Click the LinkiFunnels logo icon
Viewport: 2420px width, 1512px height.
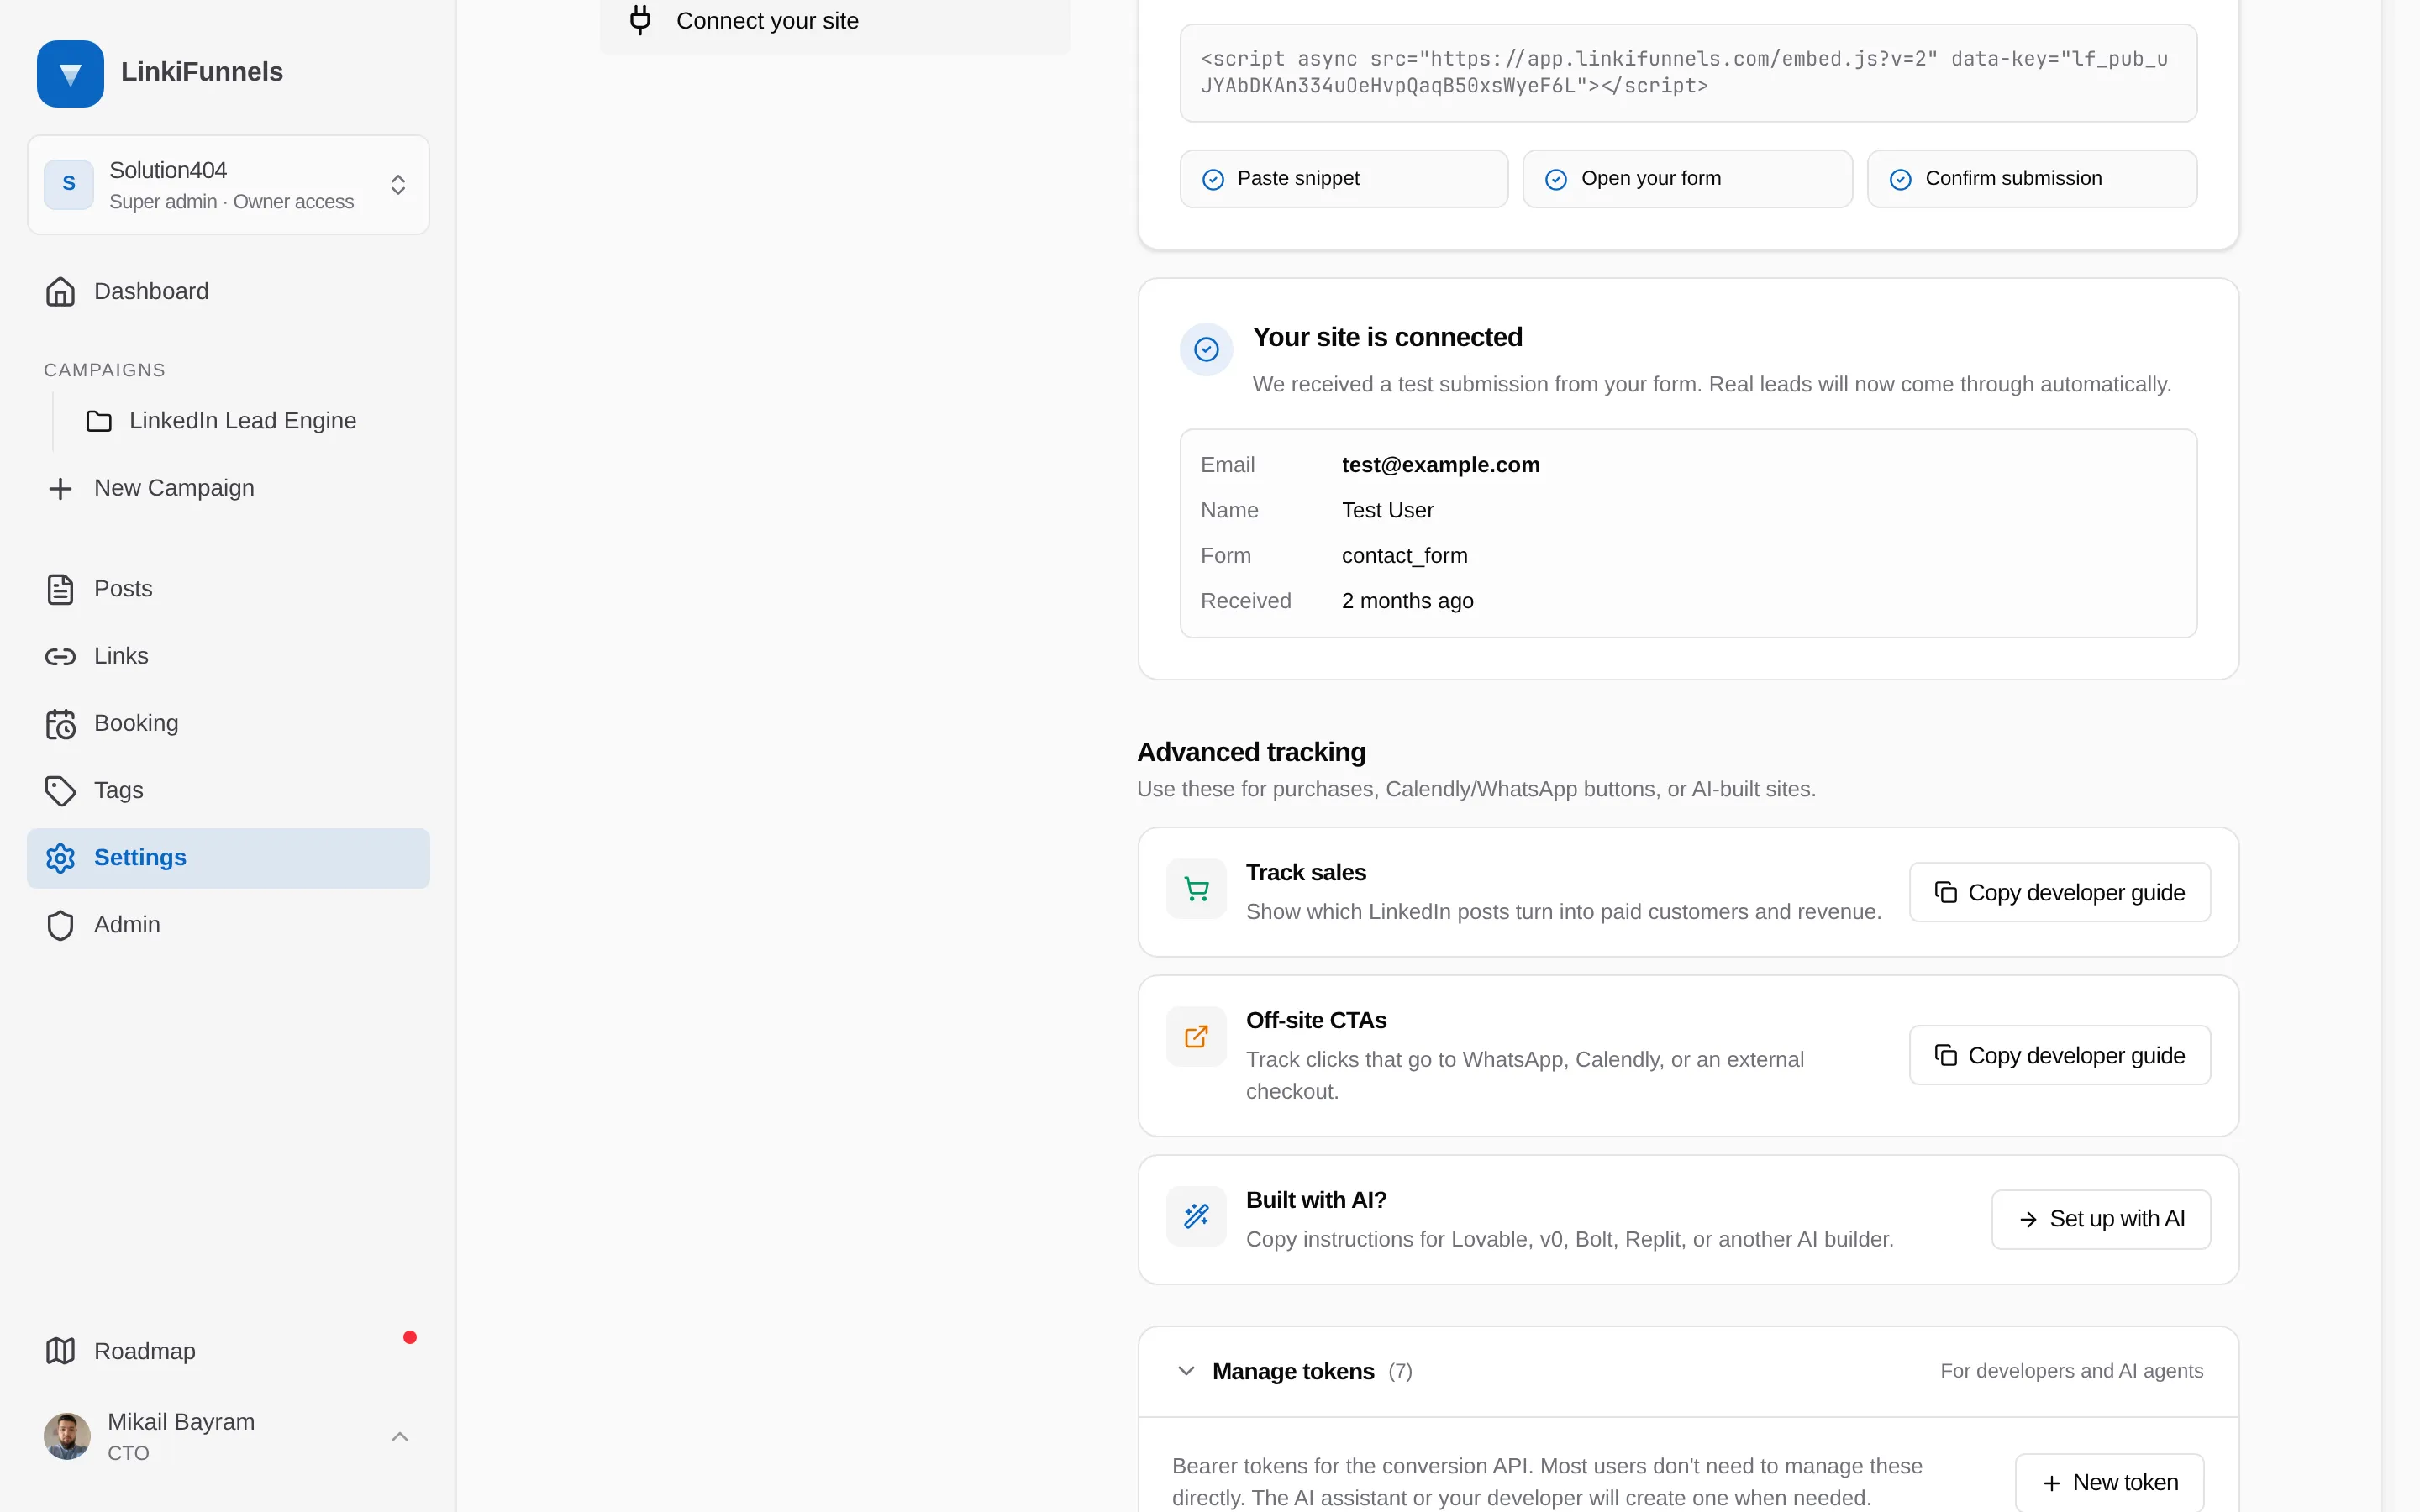click(x=70, y=73)
